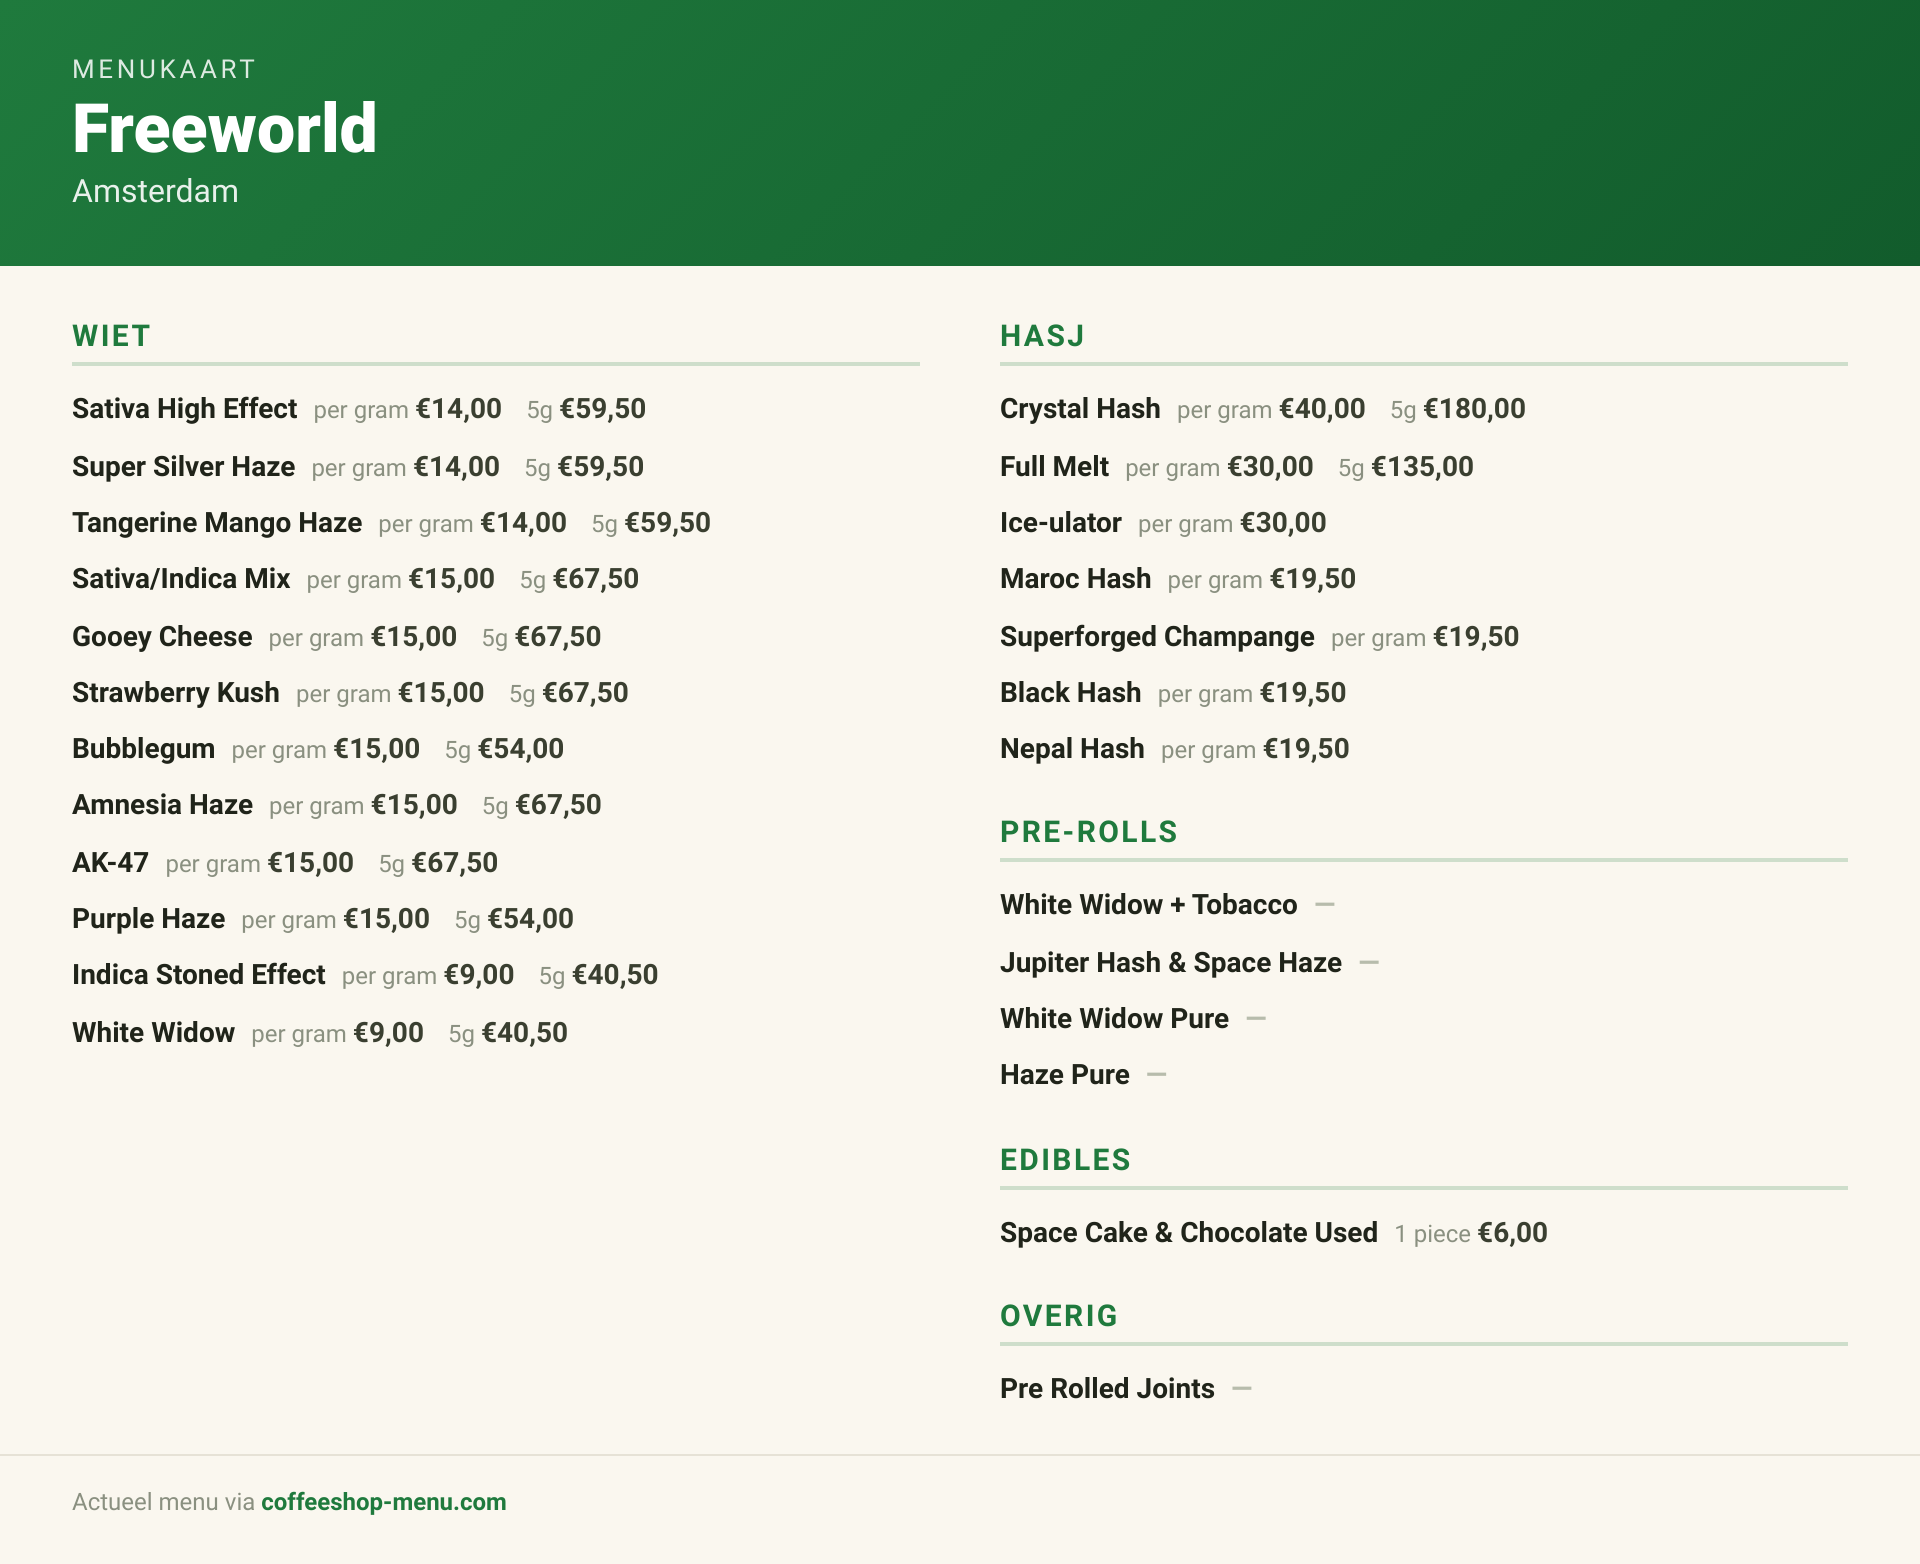Select the Super Silver Haze item
Viewport: 1920px width, 1564px height.
click(x=183, y=467)
